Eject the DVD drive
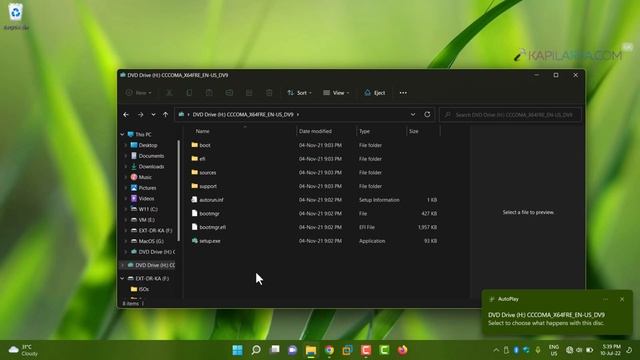Viewport: 640px width, 360px height. (375, 93)
